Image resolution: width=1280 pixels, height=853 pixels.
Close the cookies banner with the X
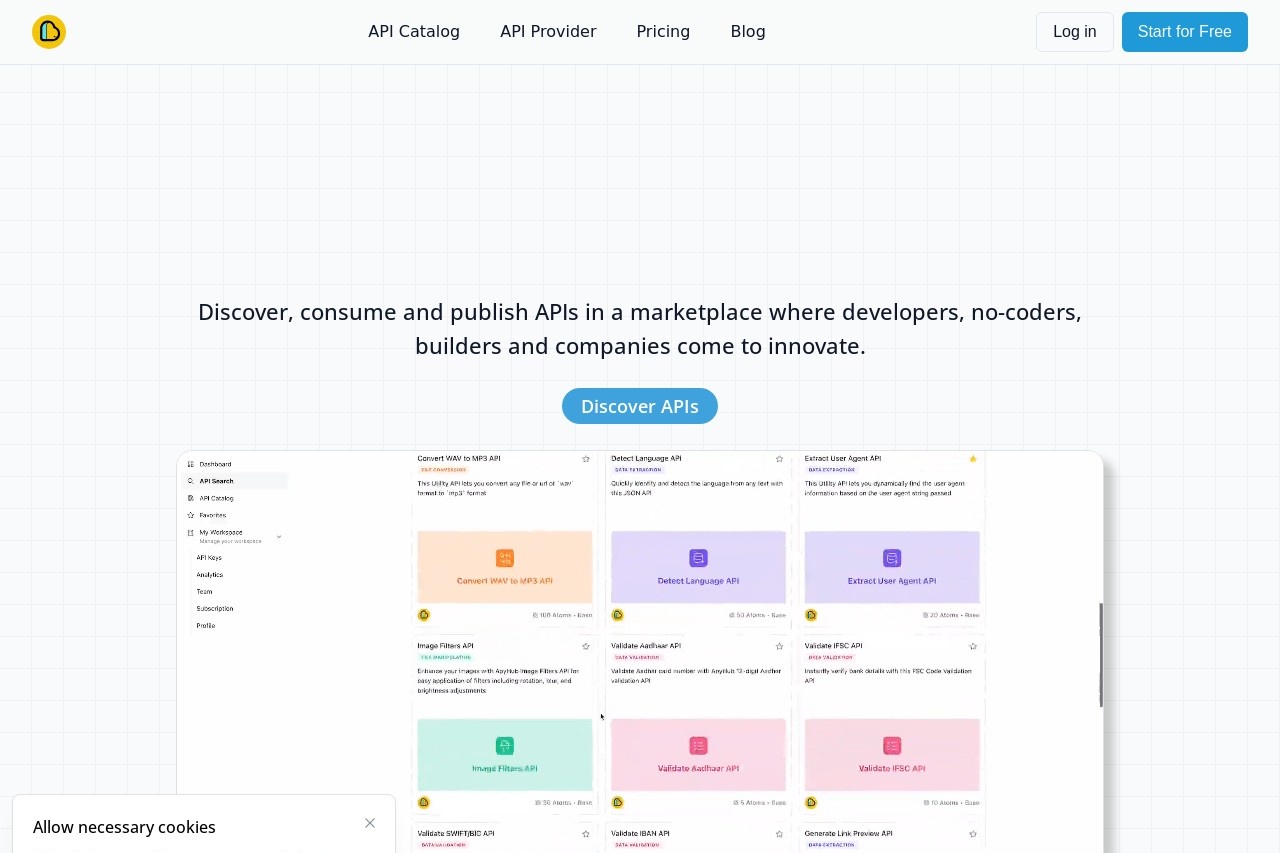(370, 823)
